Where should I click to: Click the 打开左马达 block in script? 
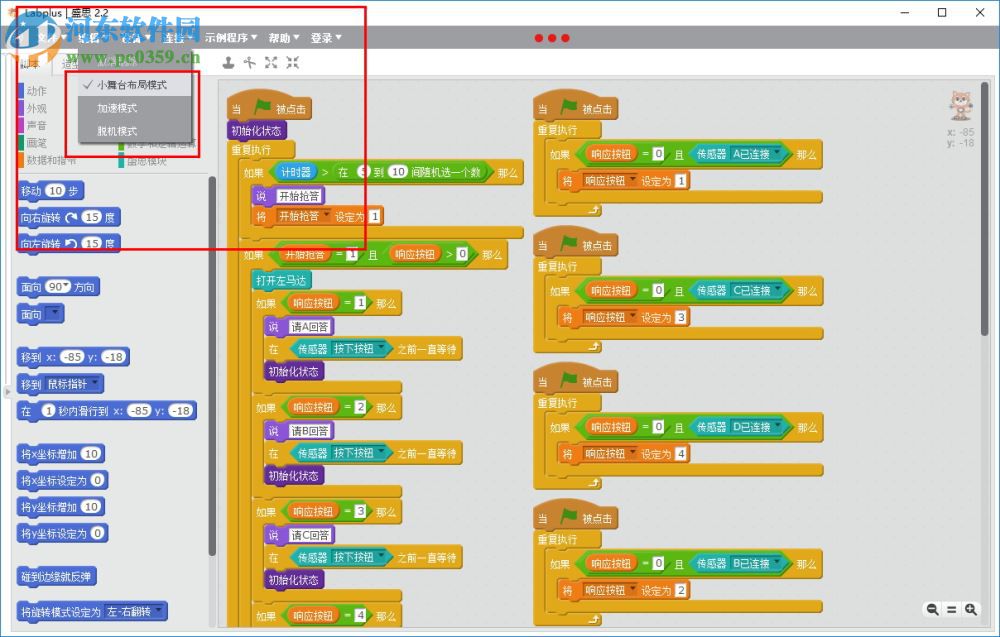click(281, 280)
